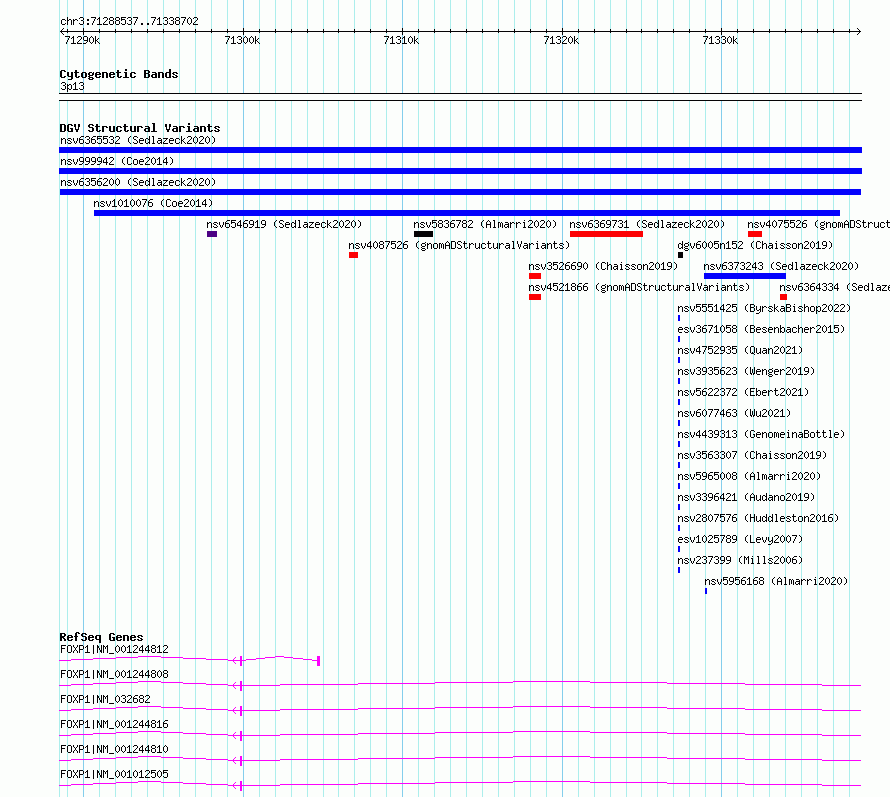The height and width of the screenshot is (797, 890).
Task: Select the nsv999942 (Coe2014) variant label
Action: coord(117,161)
